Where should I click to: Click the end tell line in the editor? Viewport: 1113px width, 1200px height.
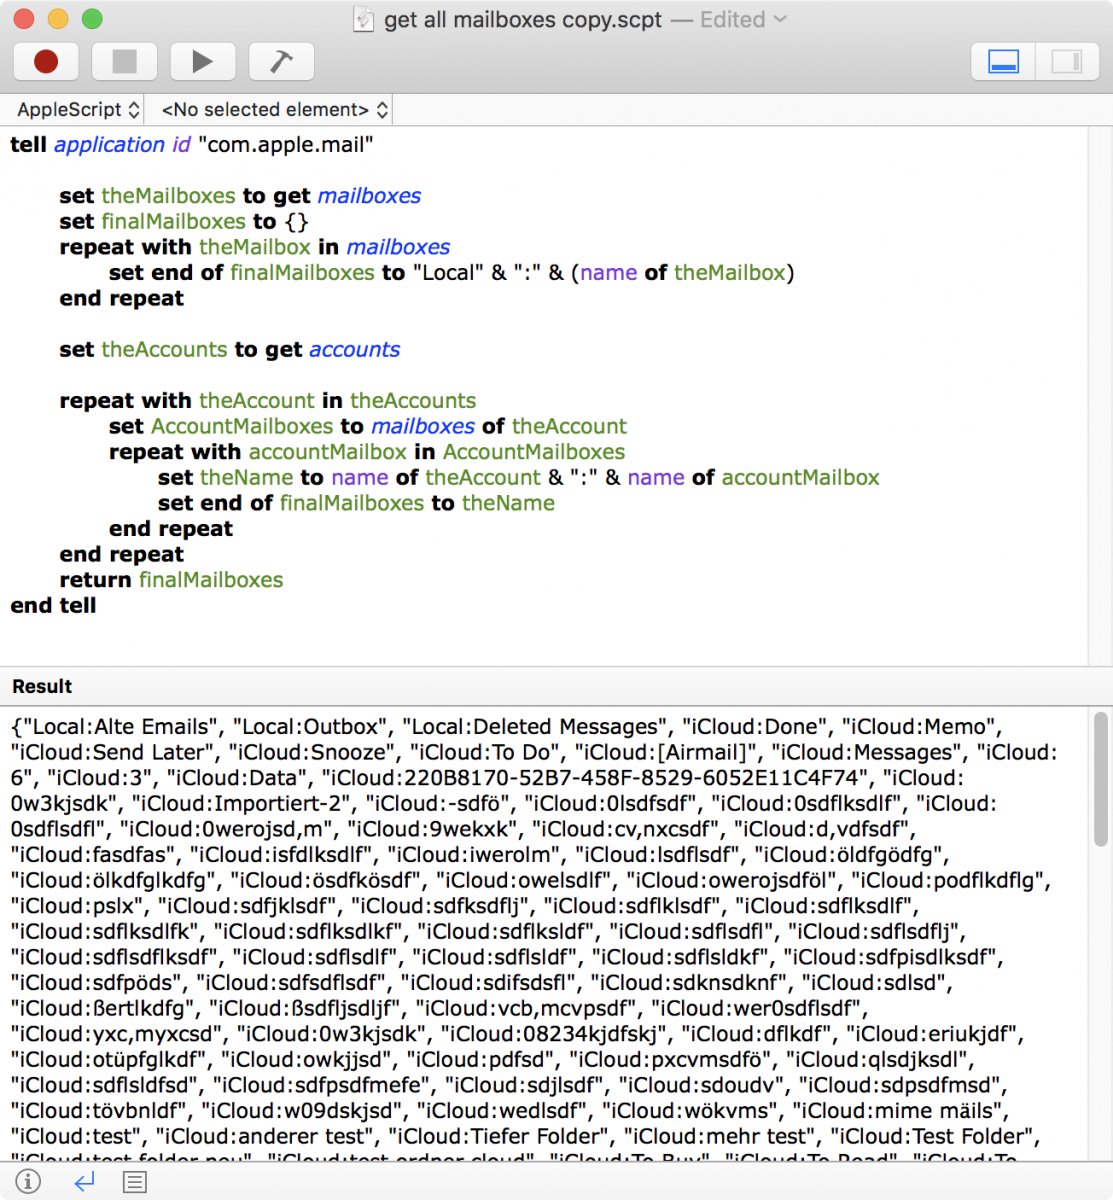point(53,606)
